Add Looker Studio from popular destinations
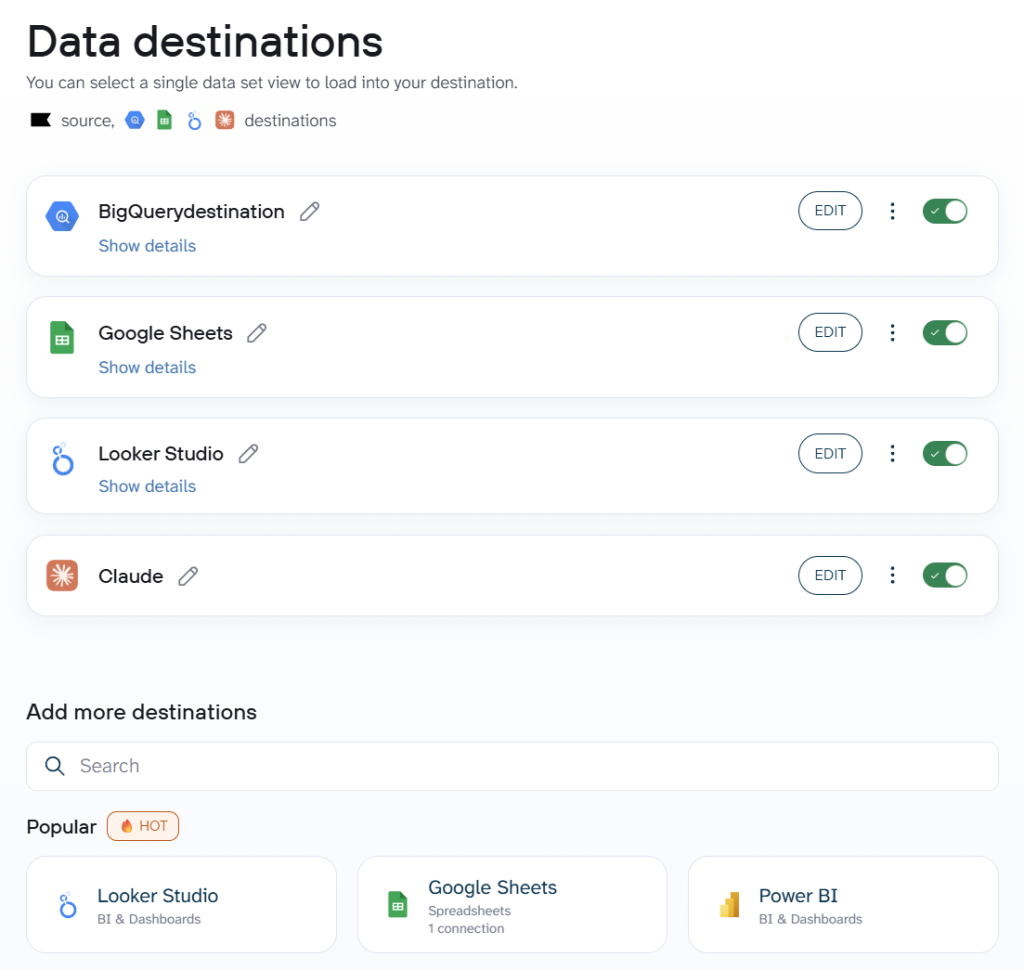1024x970 pixels. tap(182, 904)
